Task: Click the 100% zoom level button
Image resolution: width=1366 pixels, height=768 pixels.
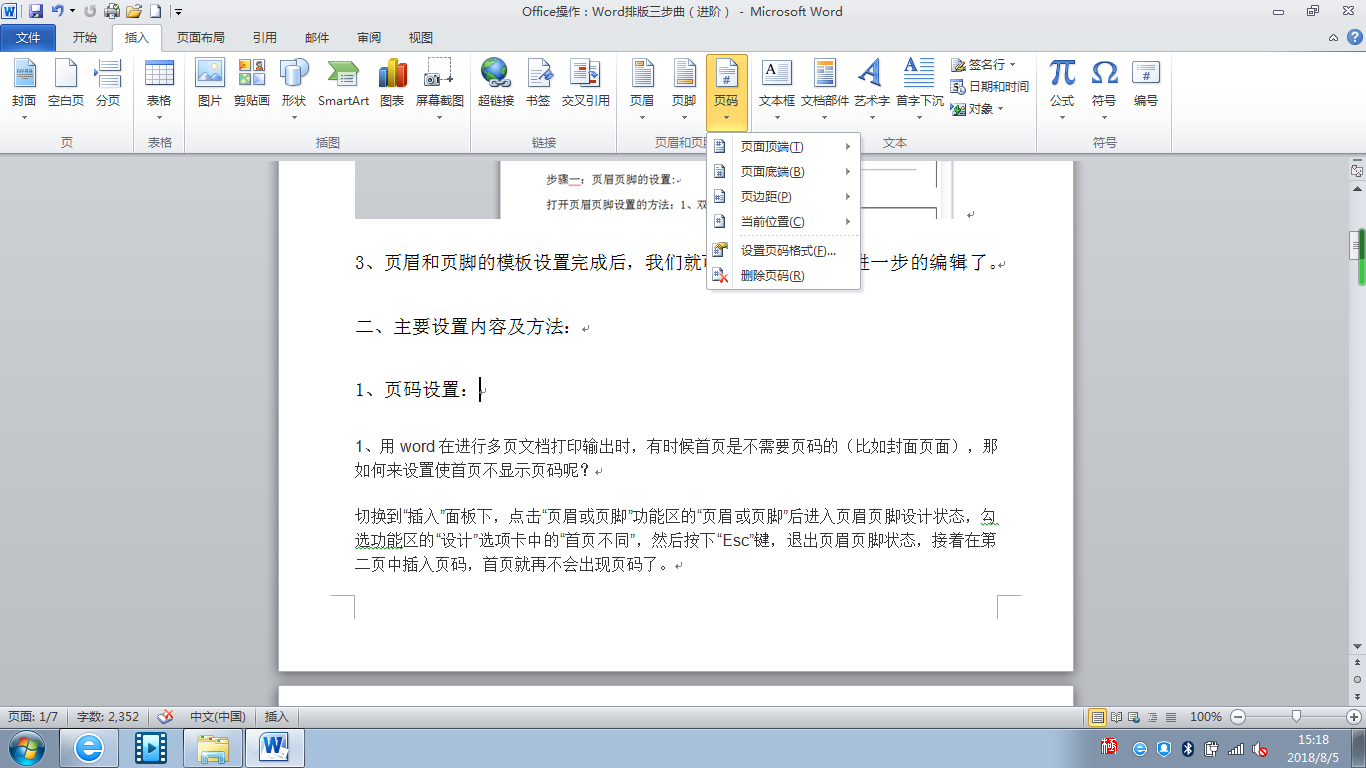Action: click(1206, 717)
